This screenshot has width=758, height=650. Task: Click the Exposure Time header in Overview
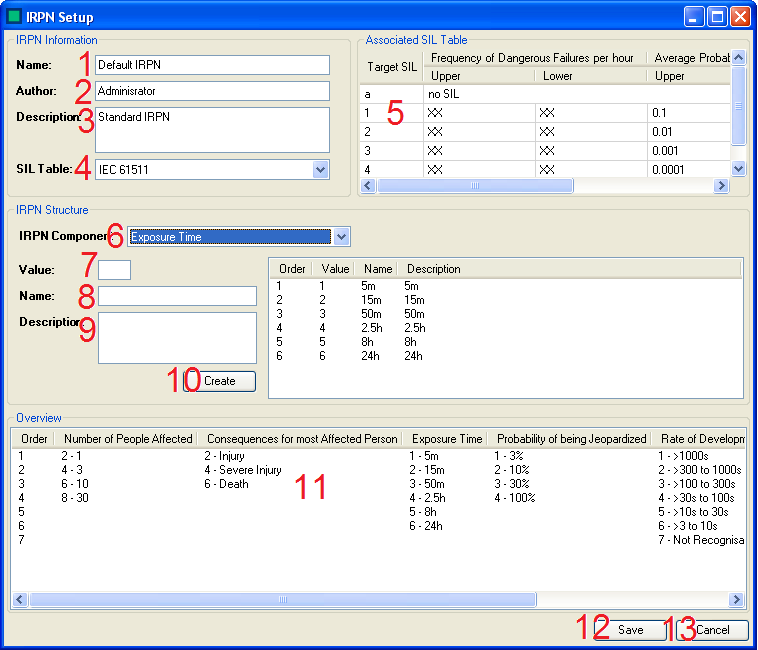click(x=446, y=439)
